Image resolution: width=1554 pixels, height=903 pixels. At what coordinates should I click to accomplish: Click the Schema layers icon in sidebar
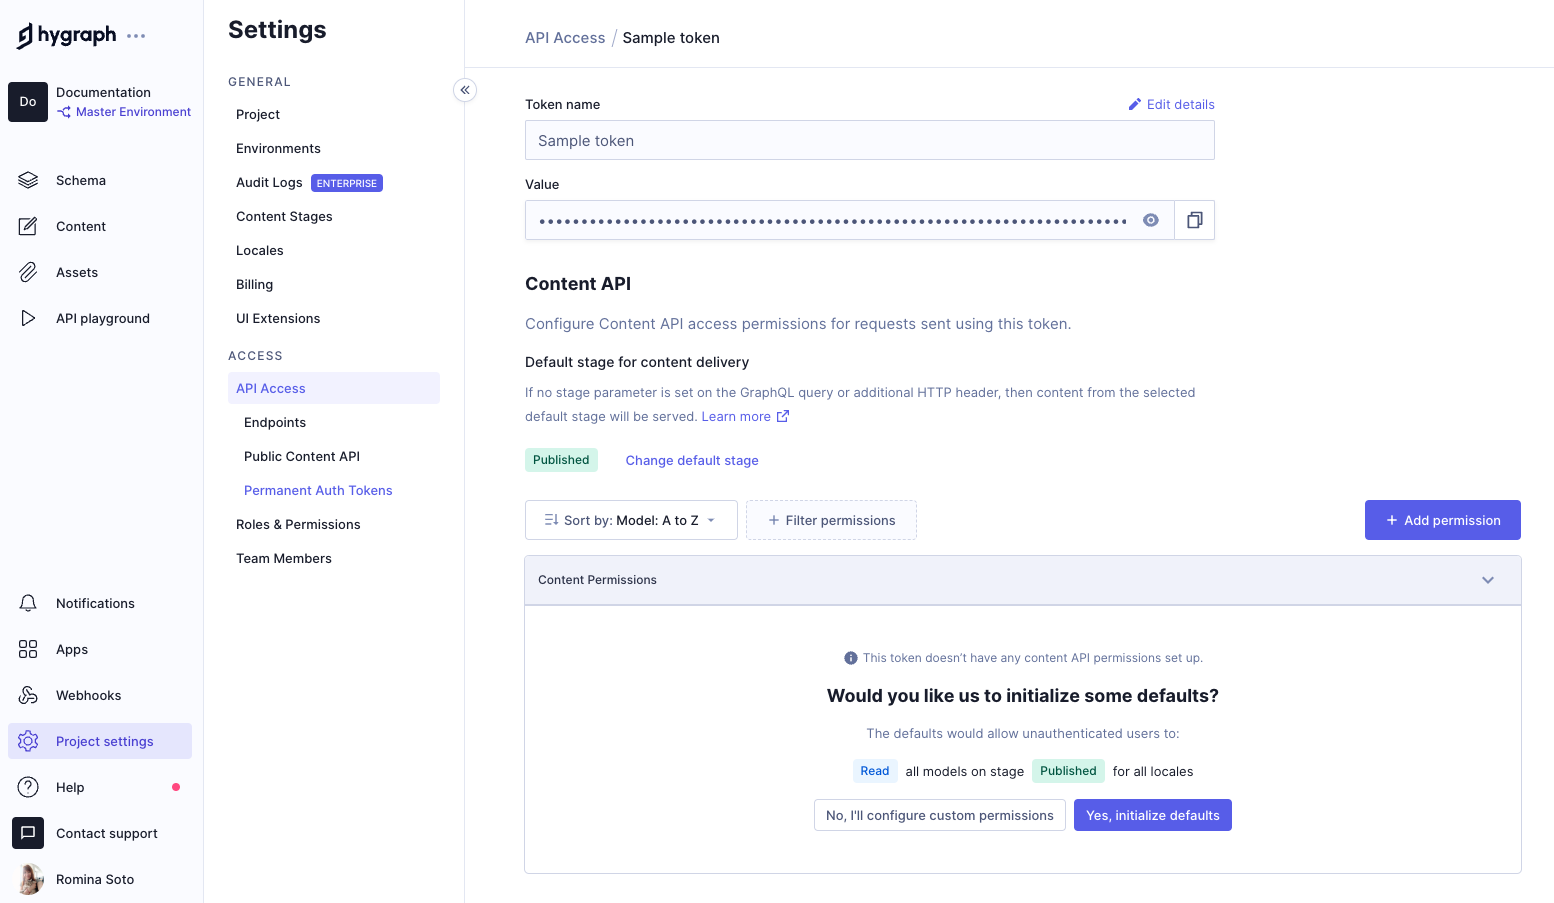(x=28, y=180)
